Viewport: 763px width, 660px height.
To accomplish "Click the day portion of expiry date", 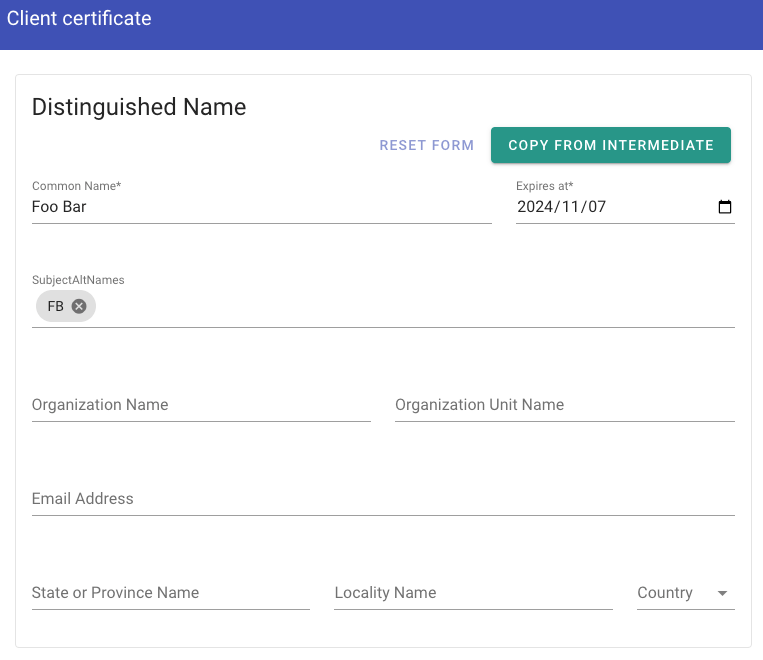I will [x=597, y=207].
